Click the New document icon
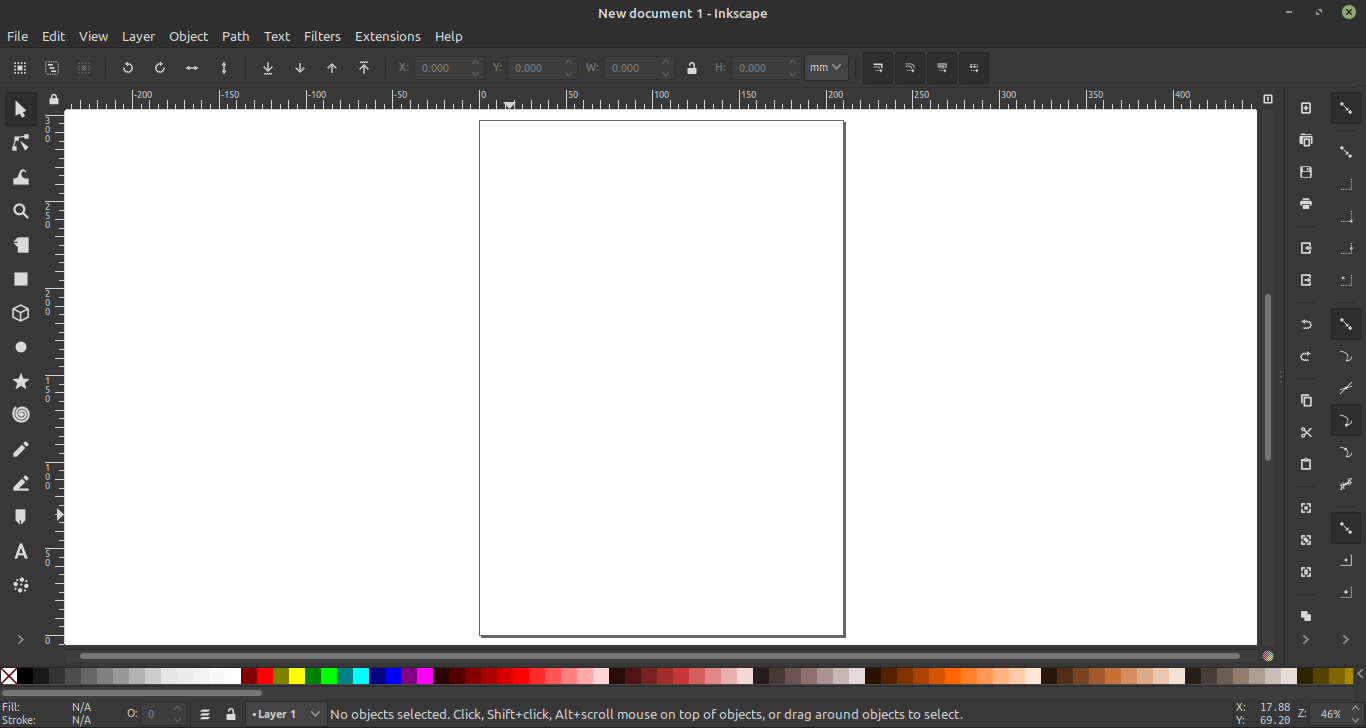This screenshot has width=1366, height=728. click(1306, 108)
